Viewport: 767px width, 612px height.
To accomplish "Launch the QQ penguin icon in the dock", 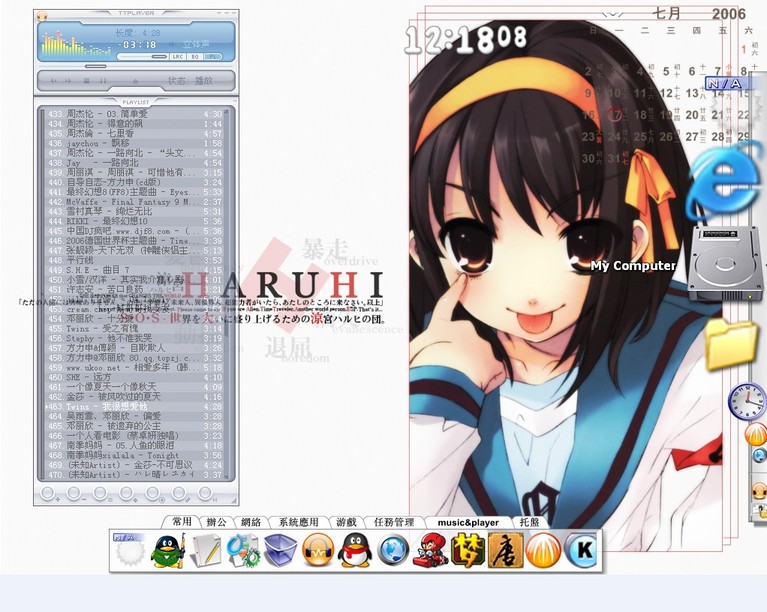I will [354, 550].
